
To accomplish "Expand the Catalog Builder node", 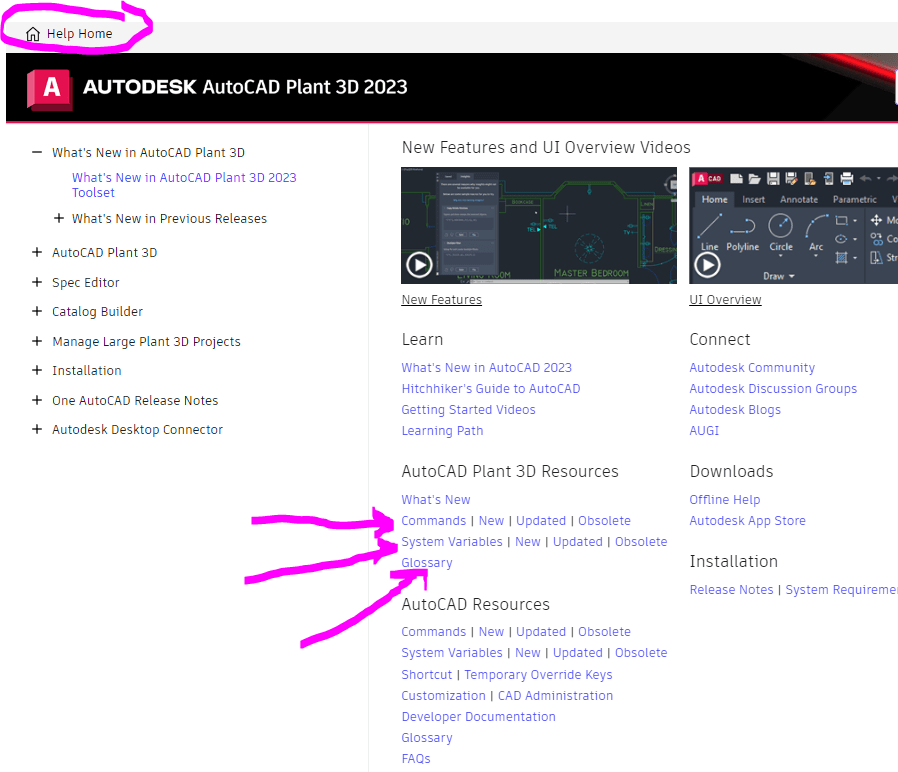I will [37, 311].
